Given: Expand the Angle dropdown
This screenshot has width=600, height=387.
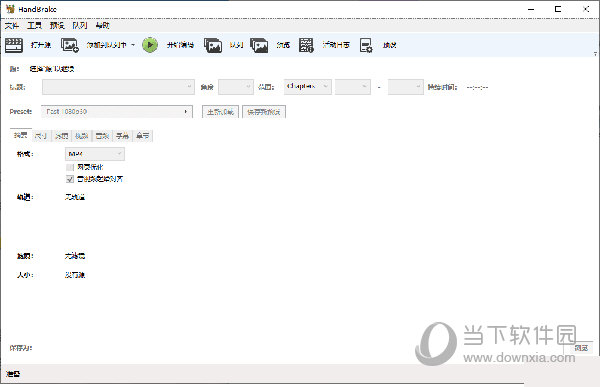Looking at the screenshot, I should pyautogui.click(x=236, y=87).
